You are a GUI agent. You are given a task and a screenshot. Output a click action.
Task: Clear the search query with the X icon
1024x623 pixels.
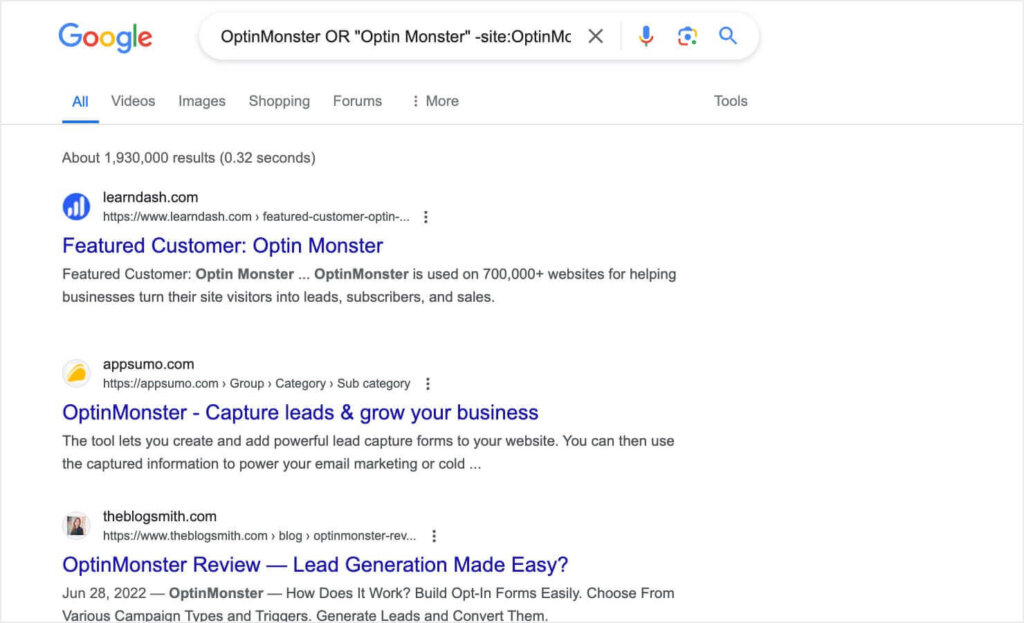(595, 35)
